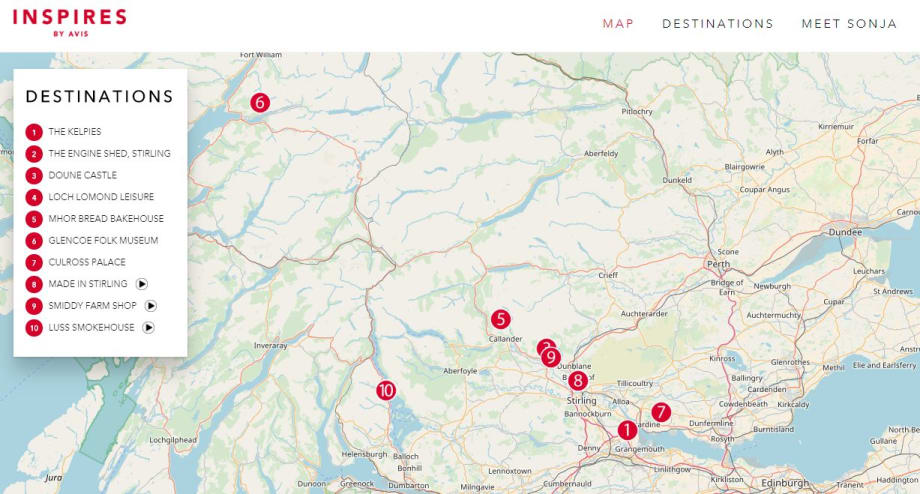The height and width of the screenshot is (494, 920).
Task: Click the Helensburgh label
Action: pyautogui.click(x=364, y=454)
